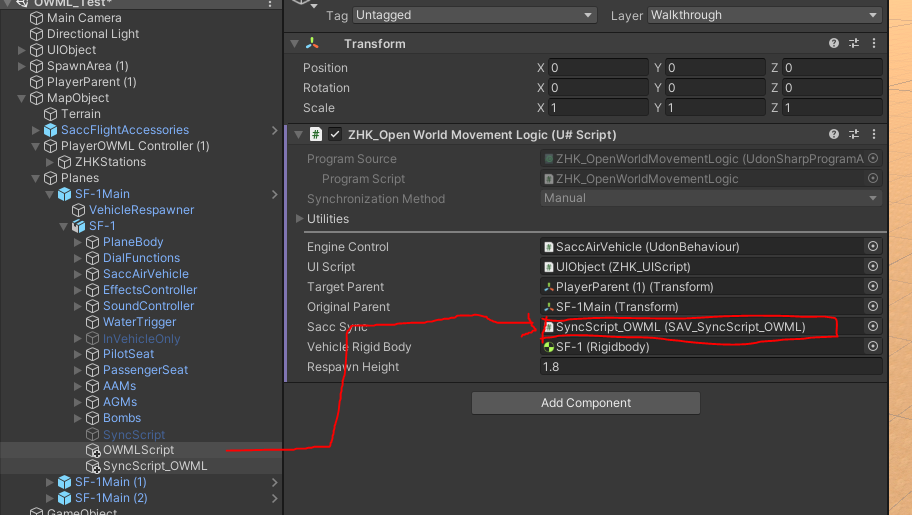
Task: Click Respawn Height value field
Action: click(711, 367)
